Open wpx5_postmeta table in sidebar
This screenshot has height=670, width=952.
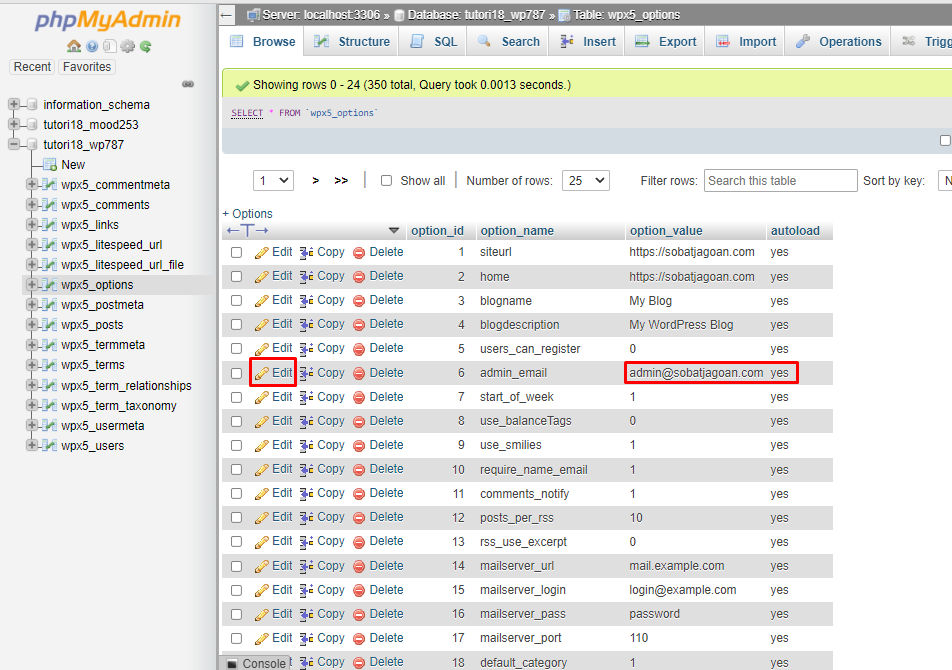(102, 305)
